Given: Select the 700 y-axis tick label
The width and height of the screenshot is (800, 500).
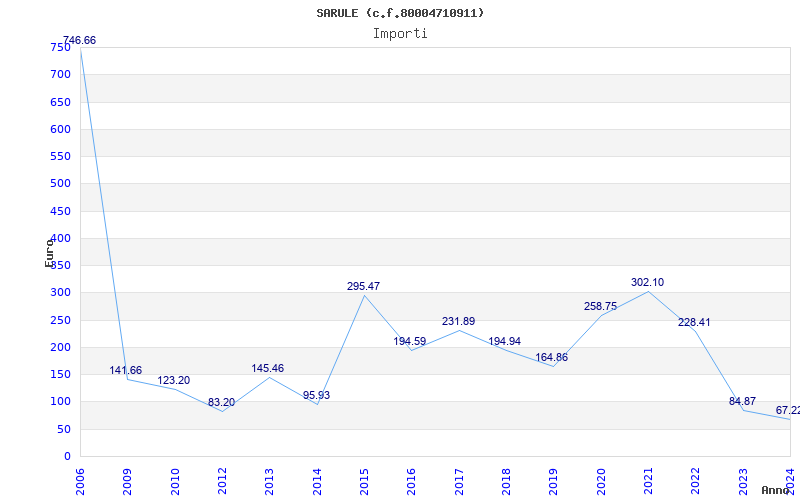Looking at the screenshot, I should pyautogui.click(x=60, y=74).
